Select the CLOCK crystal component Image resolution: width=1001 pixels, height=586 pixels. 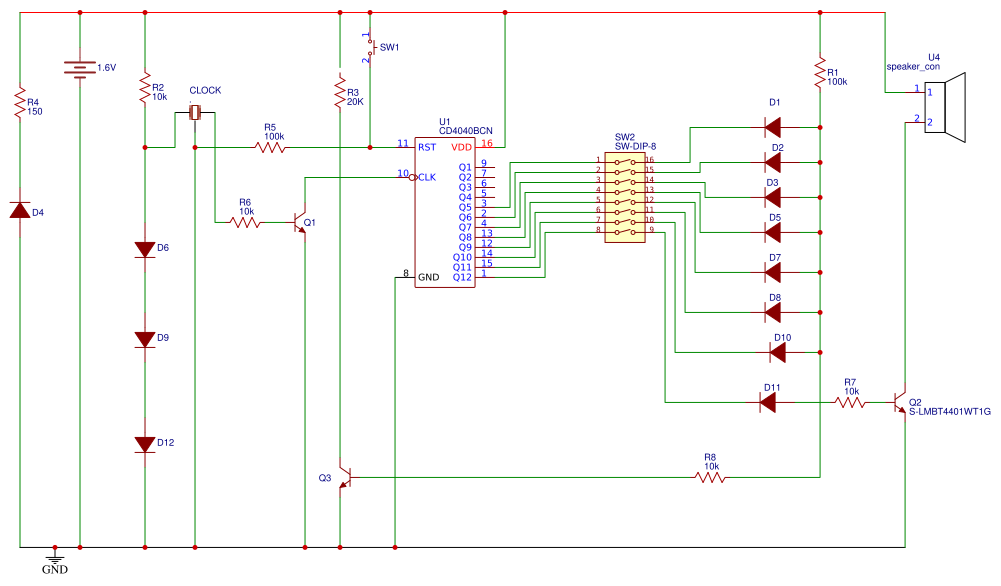tap(195, 113)
